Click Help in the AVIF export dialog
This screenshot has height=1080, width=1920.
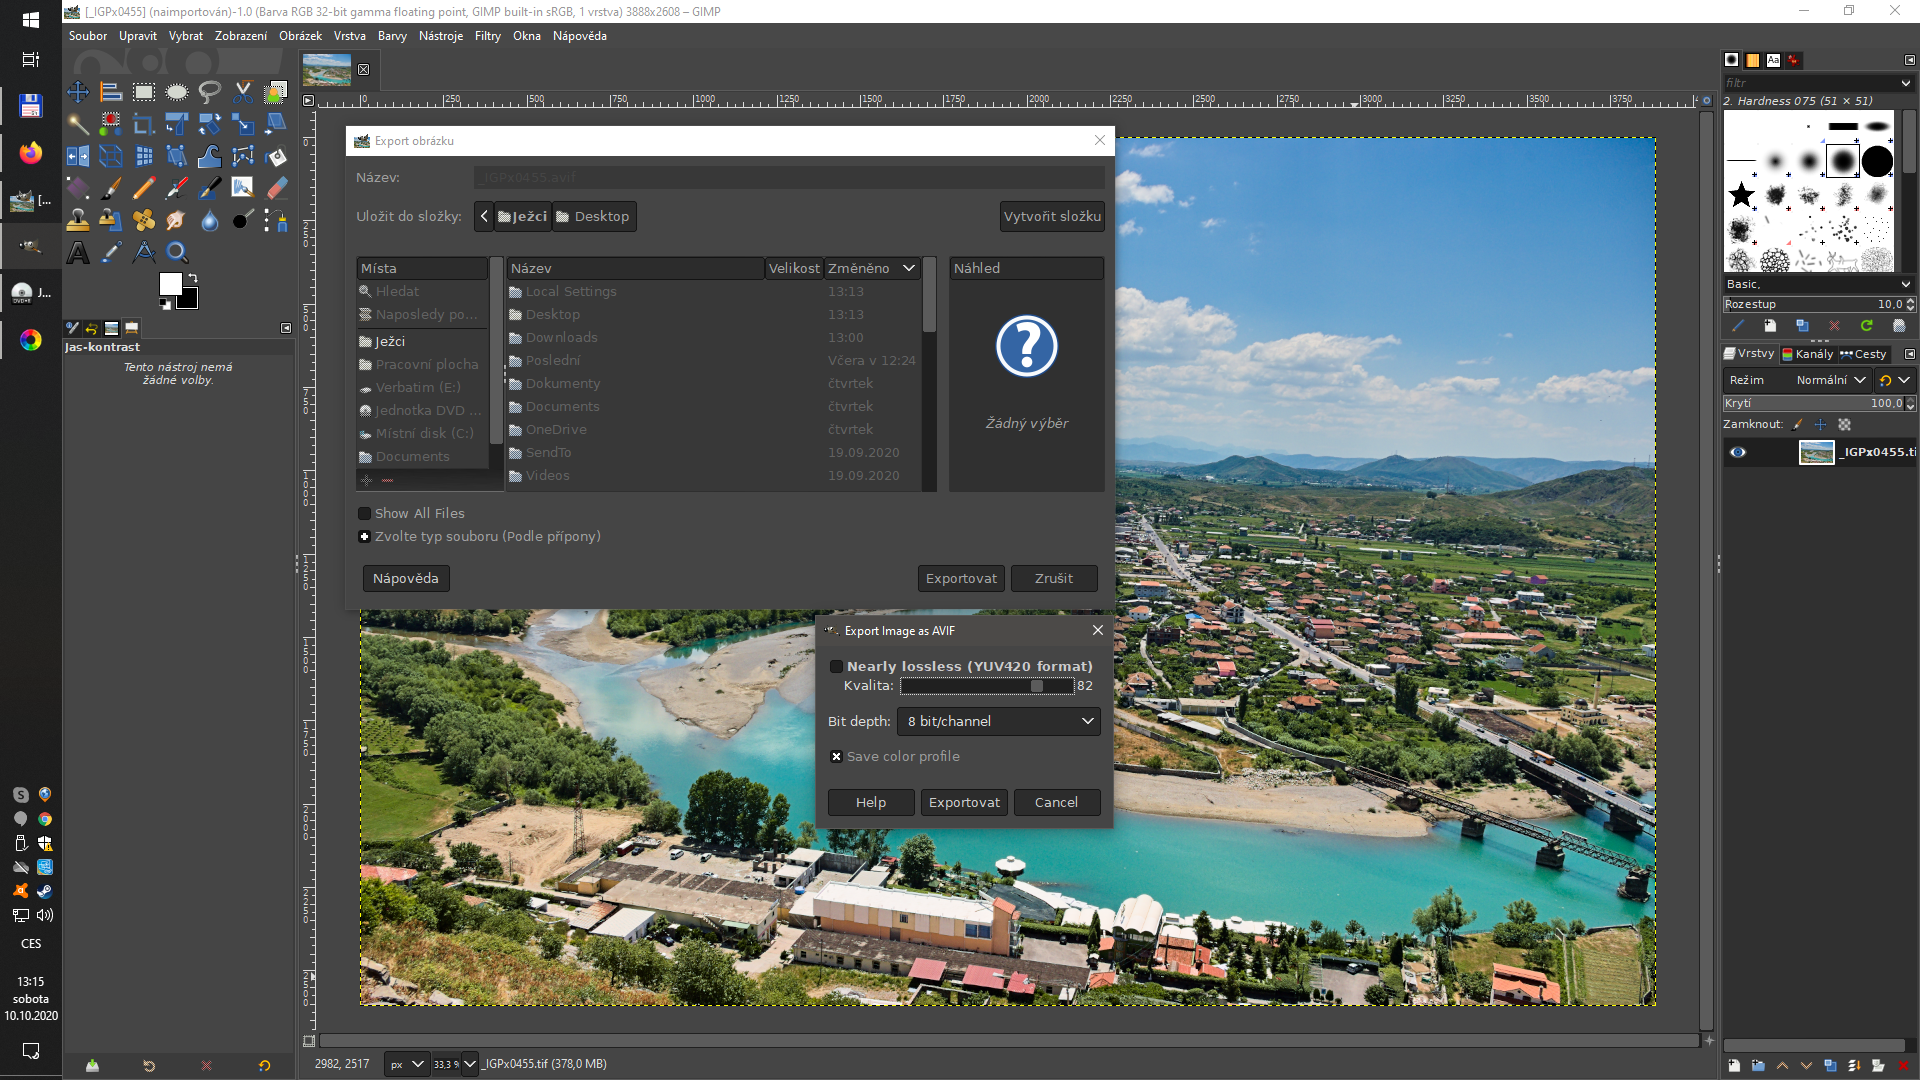click(871, 803)
